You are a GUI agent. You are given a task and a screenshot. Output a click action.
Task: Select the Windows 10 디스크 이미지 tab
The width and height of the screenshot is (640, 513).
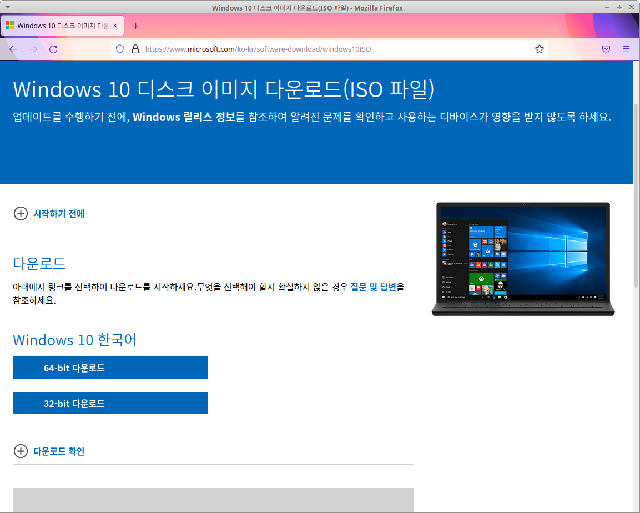pyautogui.click(x=62, y=26)
